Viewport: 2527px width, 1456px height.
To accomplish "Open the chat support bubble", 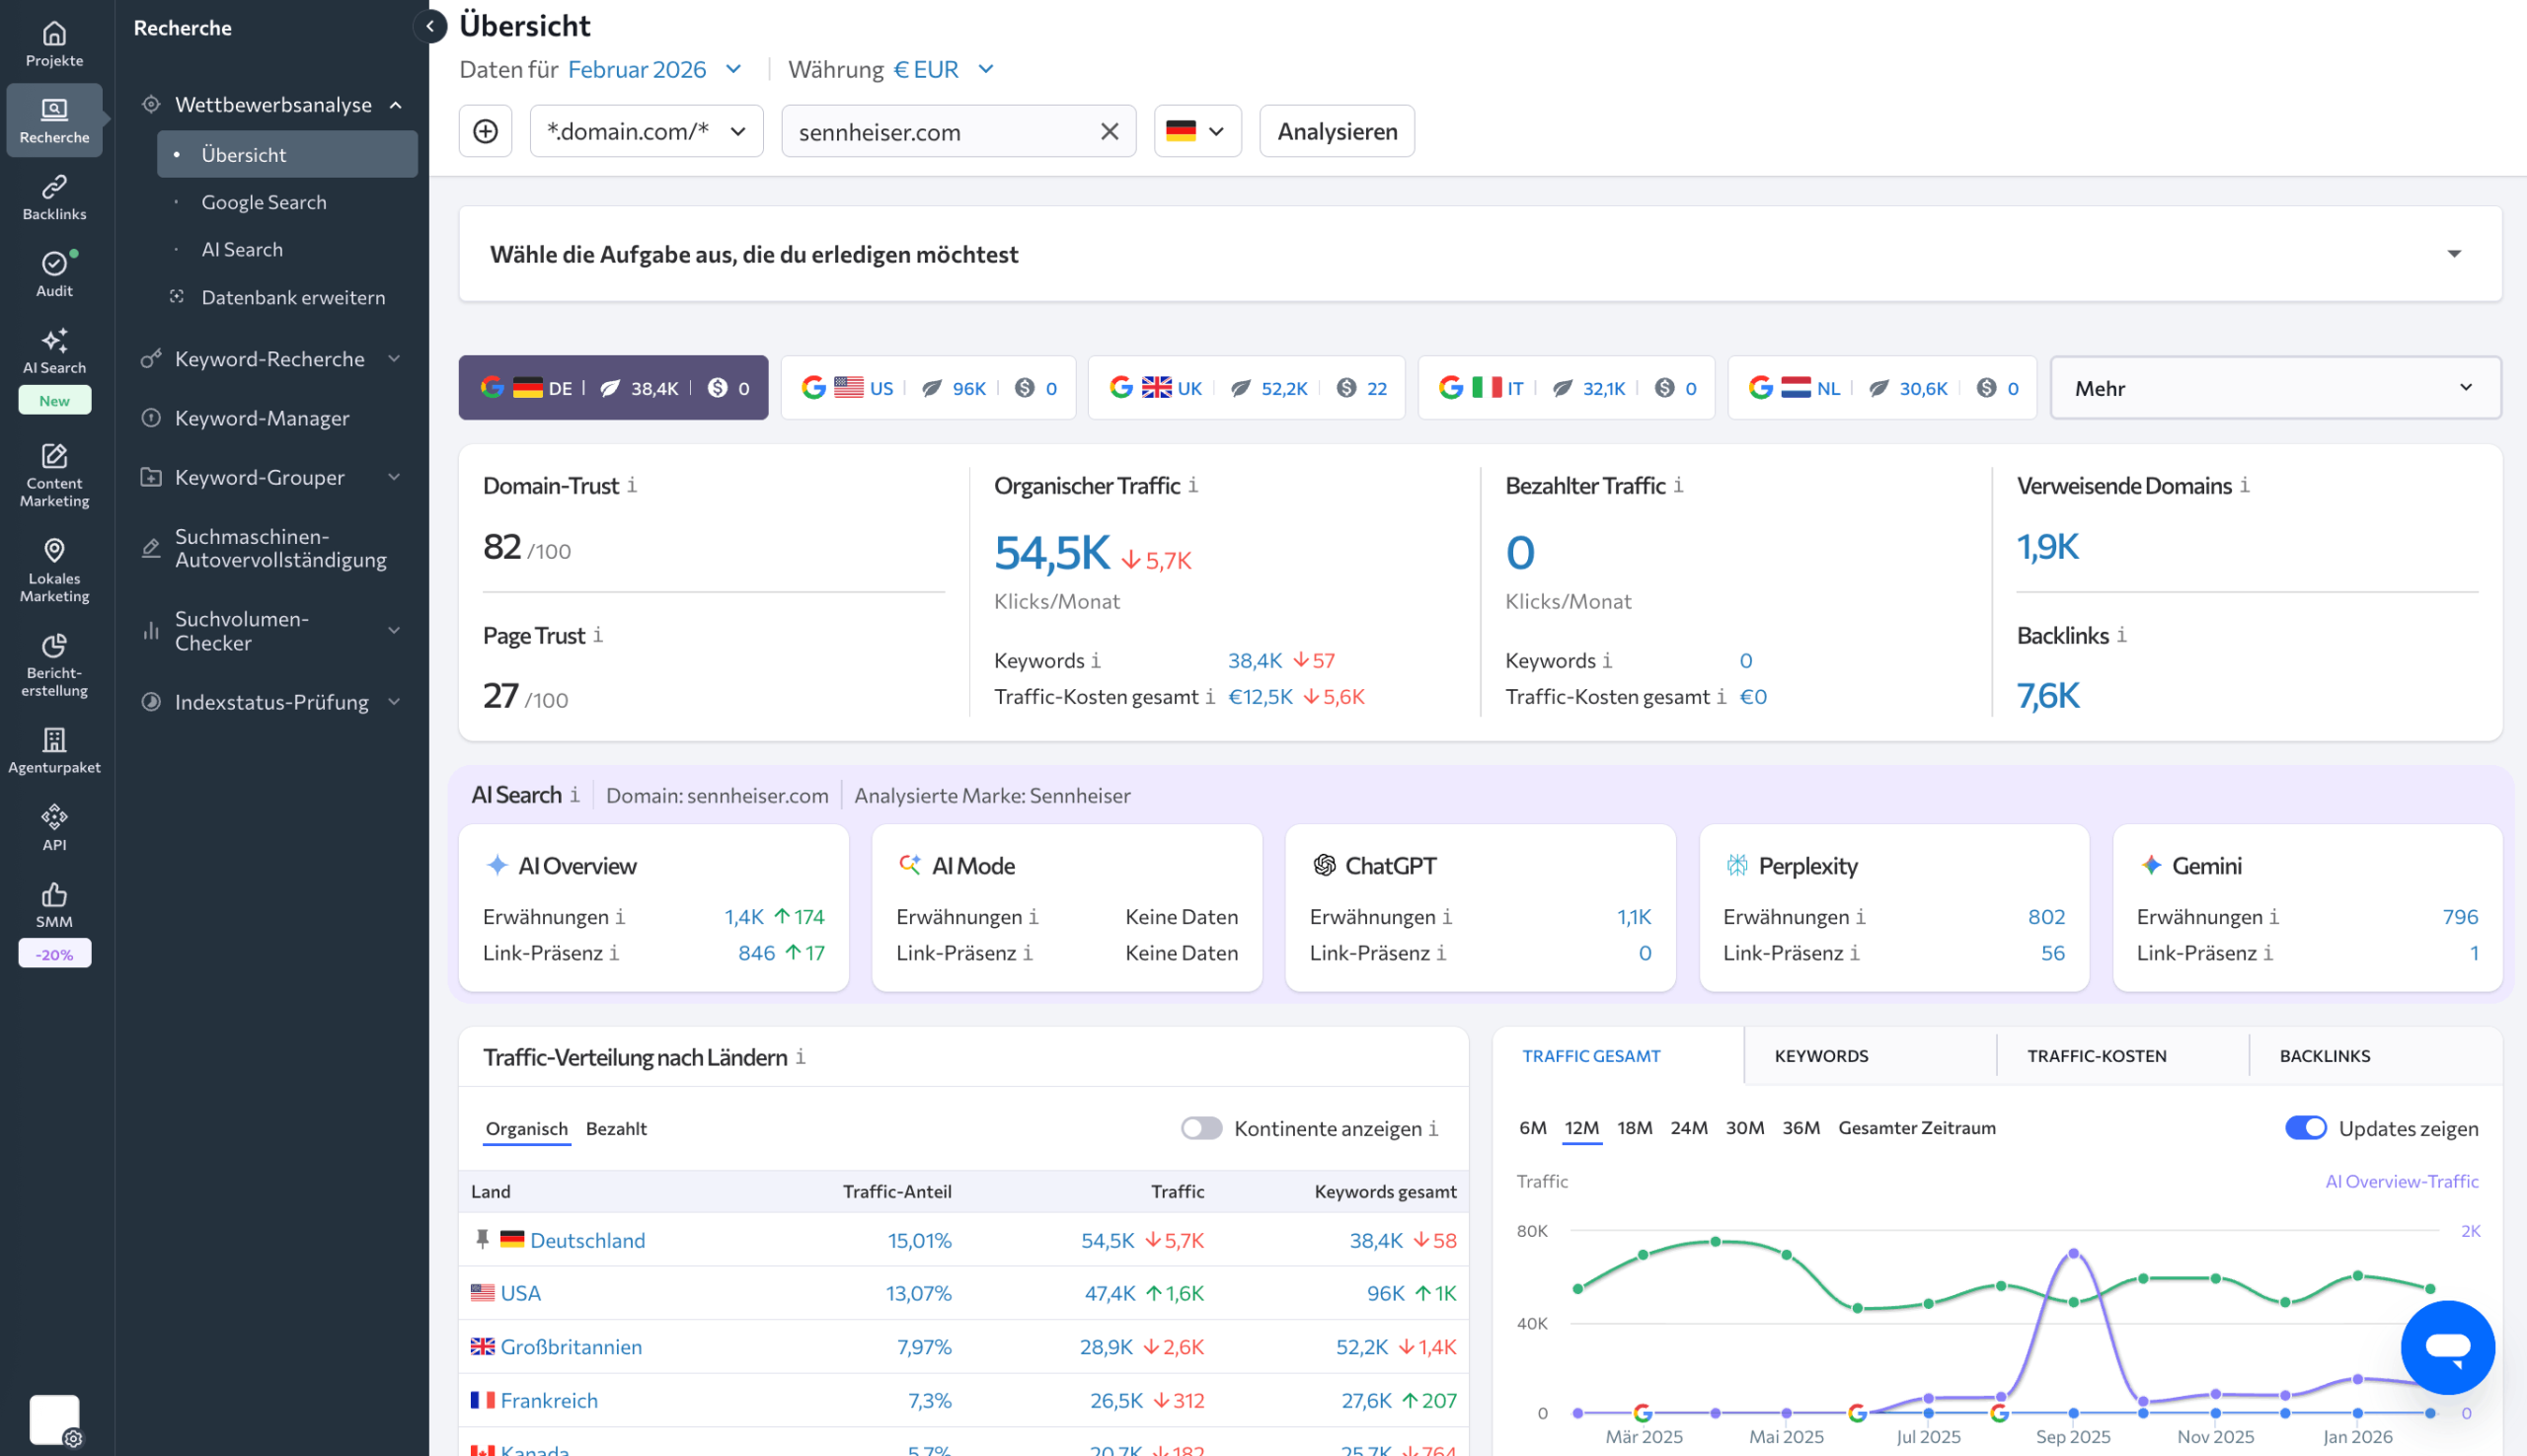I will 2446,1346.
